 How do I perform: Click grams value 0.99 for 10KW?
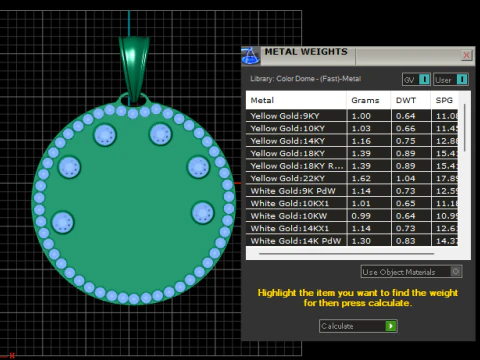point(361,216)
